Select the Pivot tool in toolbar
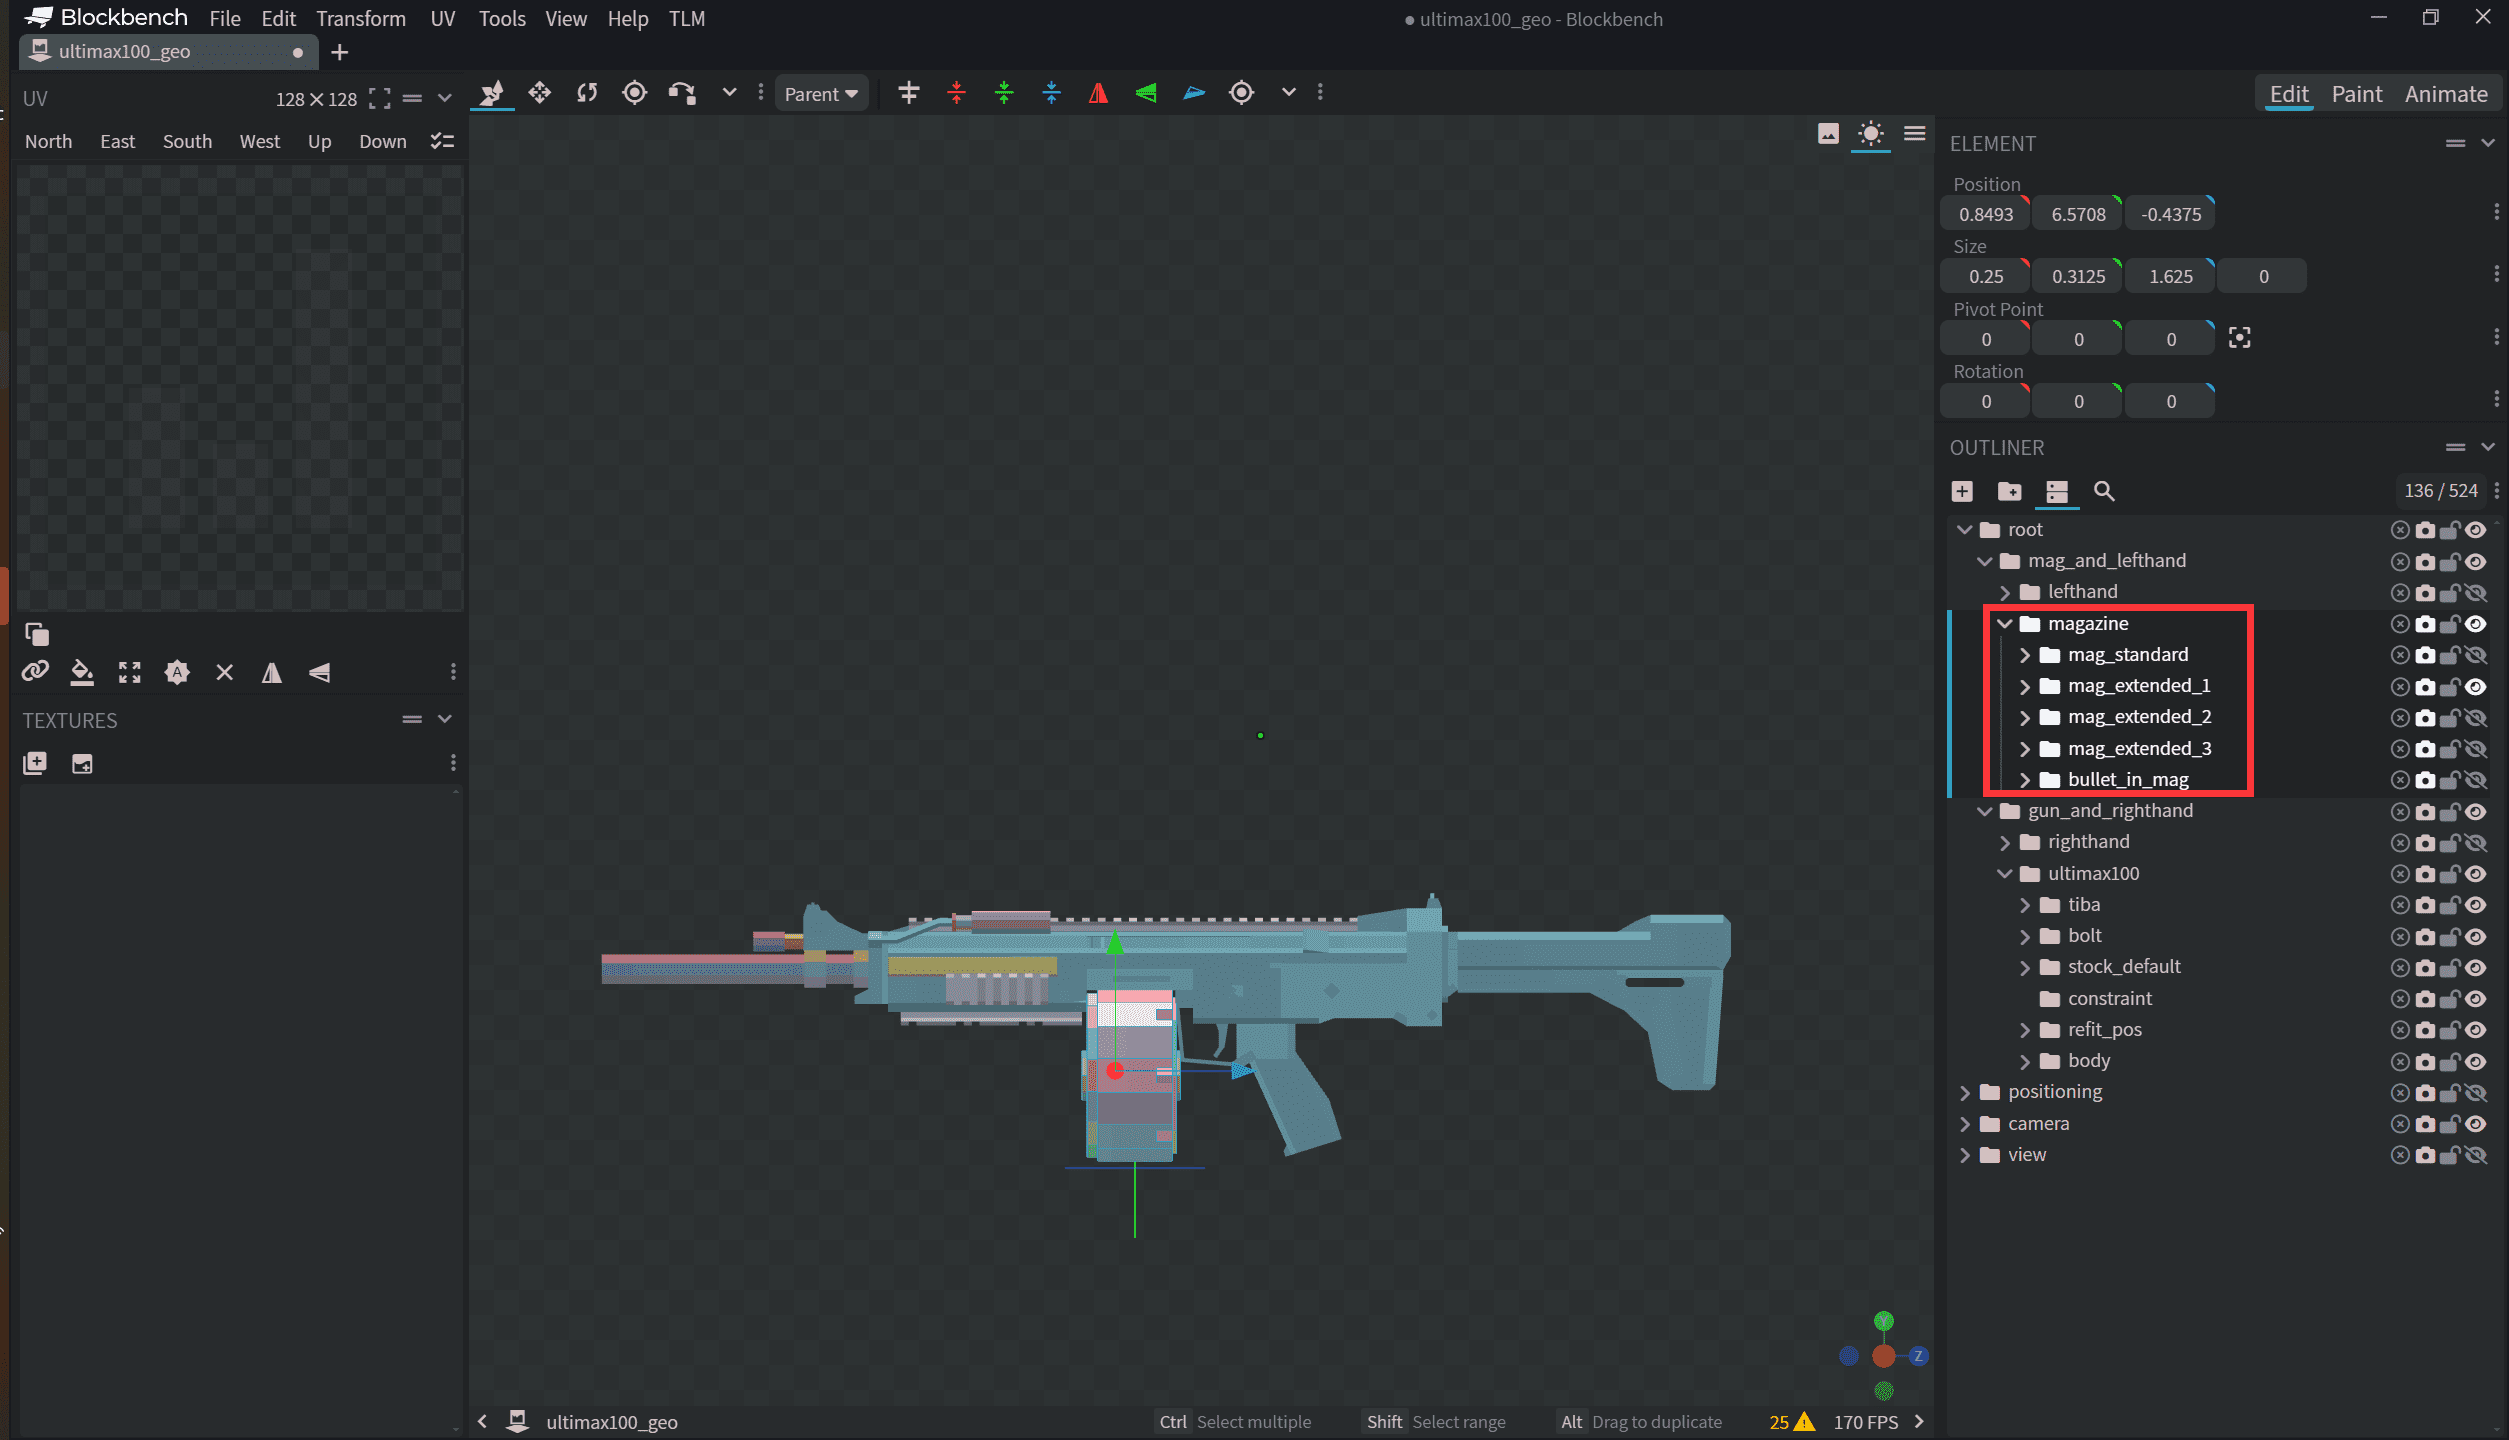Viewport: 2509px width, 1440px height. 634,93
